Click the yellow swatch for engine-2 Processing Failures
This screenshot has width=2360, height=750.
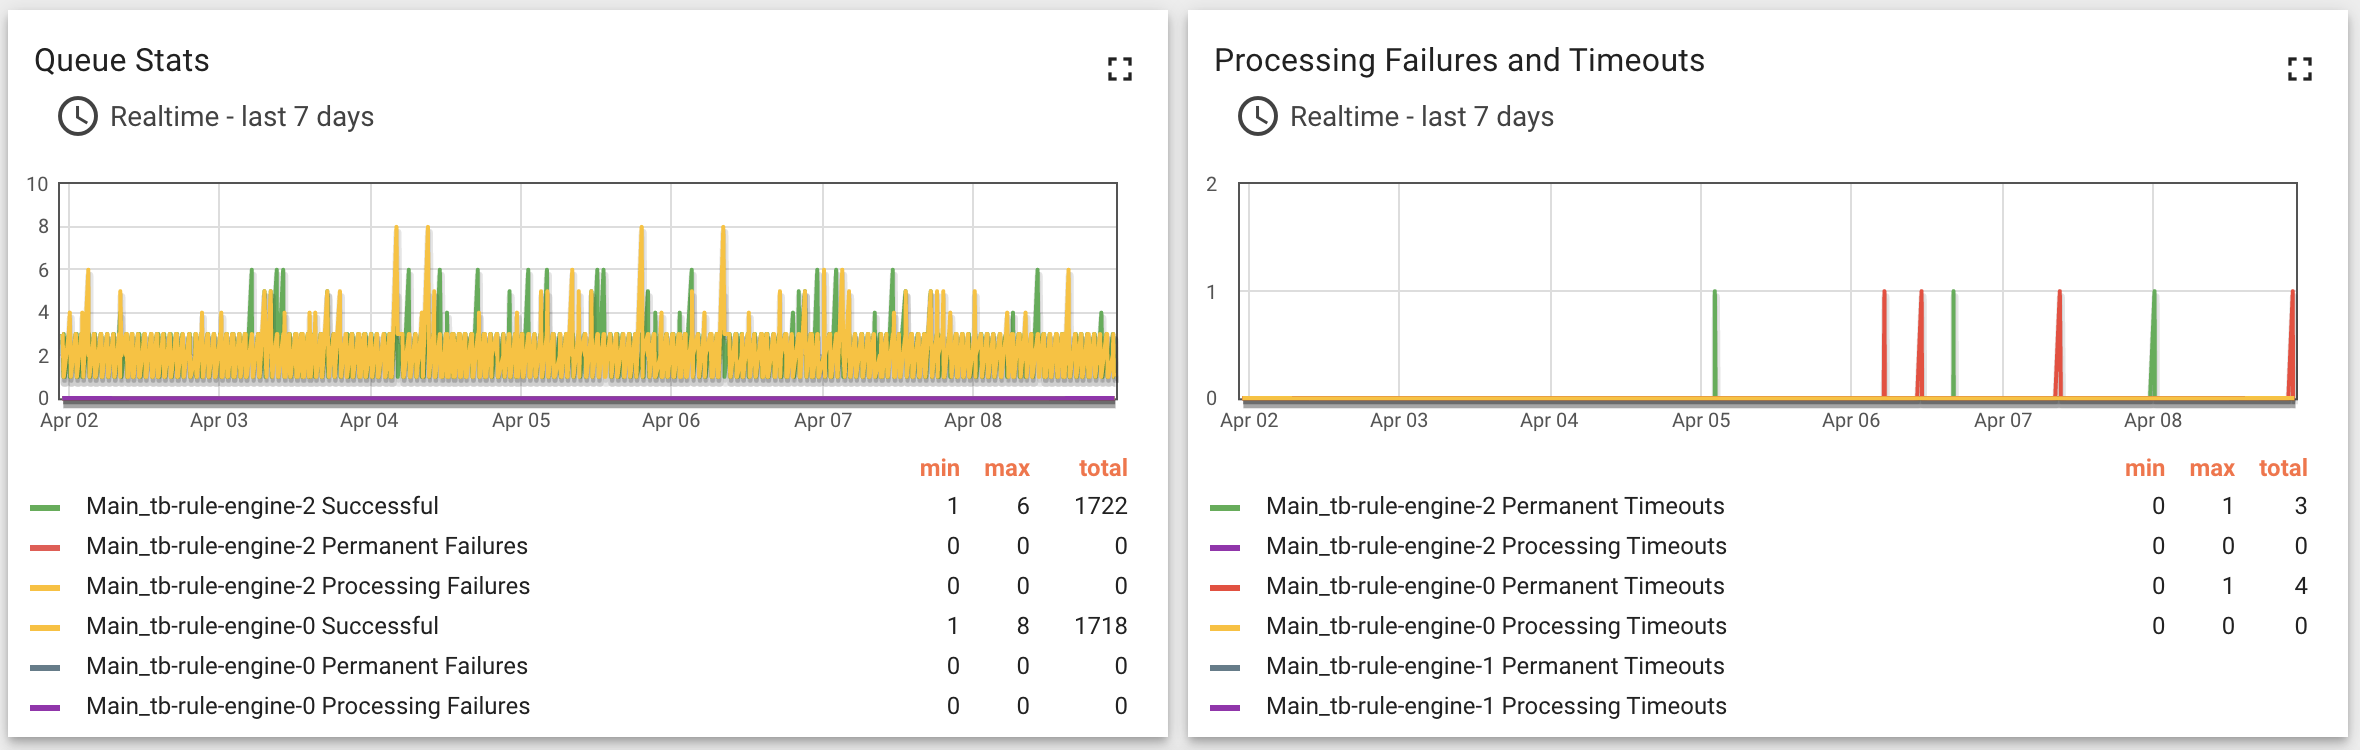click(x=45, y=588)
